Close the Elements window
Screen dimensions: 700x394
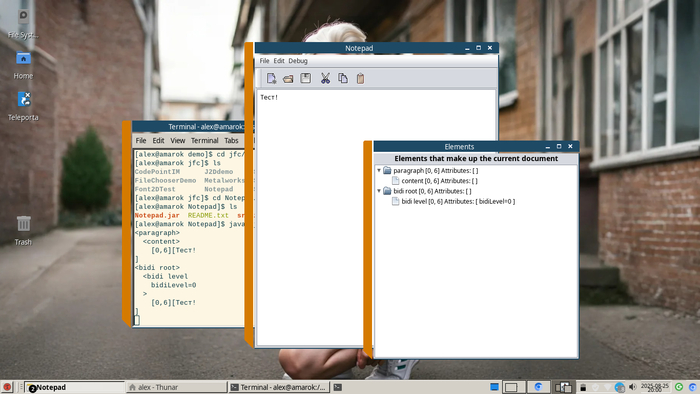pos(570,146)
